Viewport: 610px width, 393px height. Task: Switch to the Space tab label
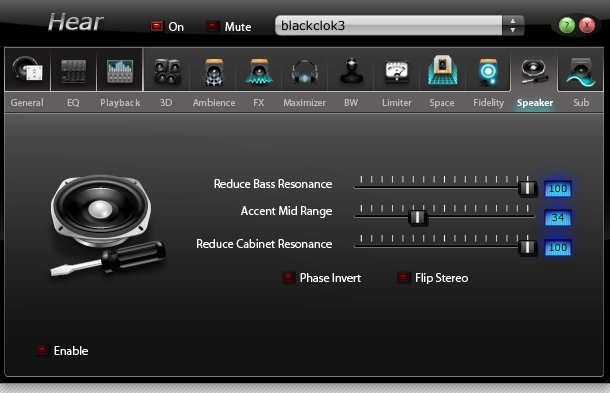coord(442,103)
